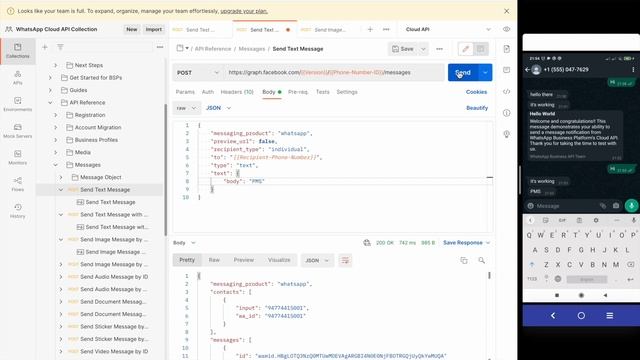The height and width of the screenshot is (360, 640).
Task: Open the Save Response dropdown
Action: click(x=467, y=243)
